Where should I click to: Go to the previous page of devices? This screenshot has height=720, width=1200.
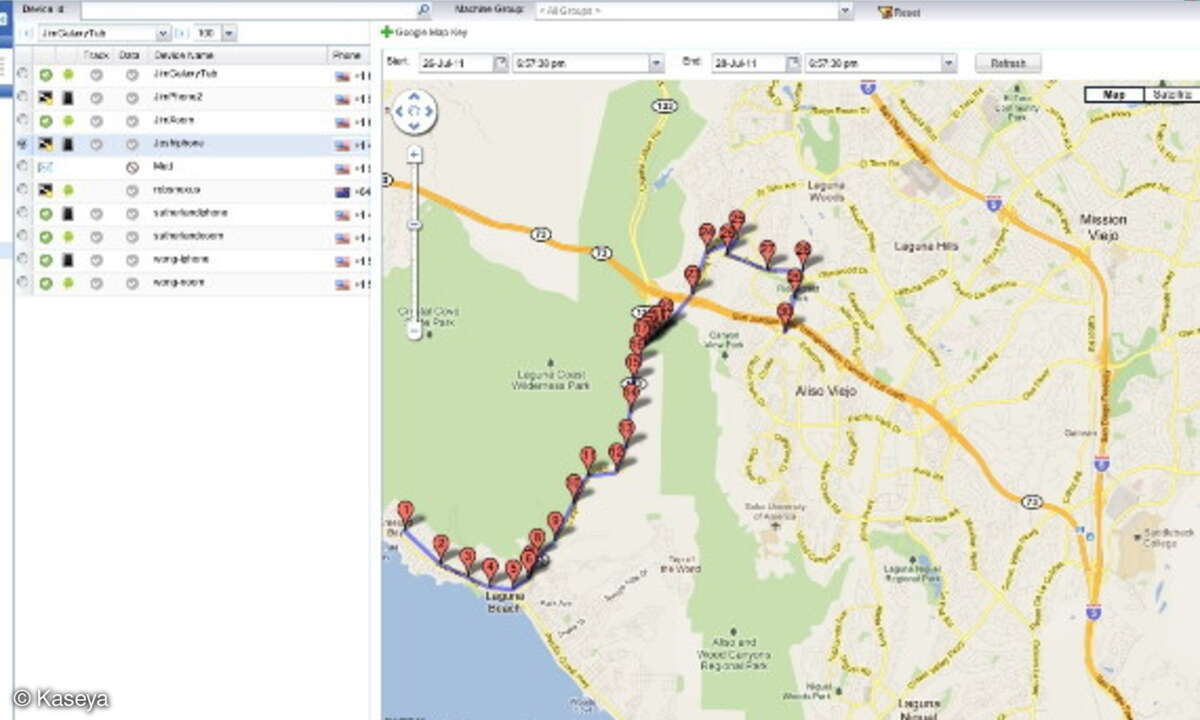26,33
